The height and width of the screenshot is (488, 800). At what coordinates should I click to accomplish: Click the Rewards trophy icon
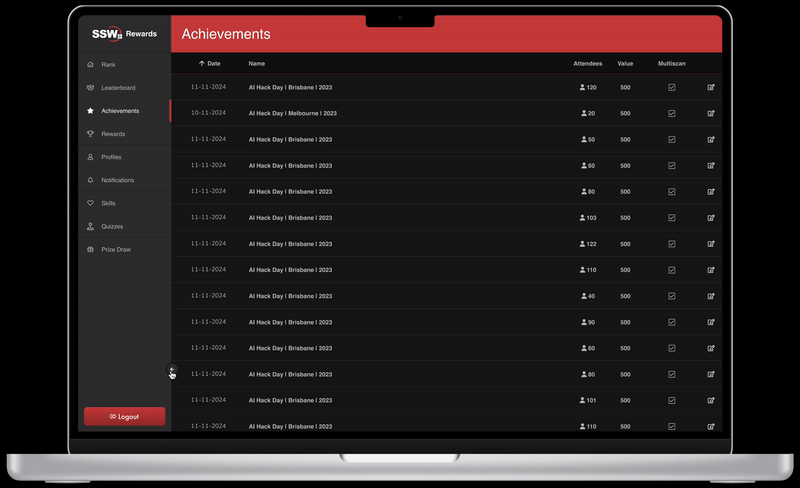tap(91, 134)
